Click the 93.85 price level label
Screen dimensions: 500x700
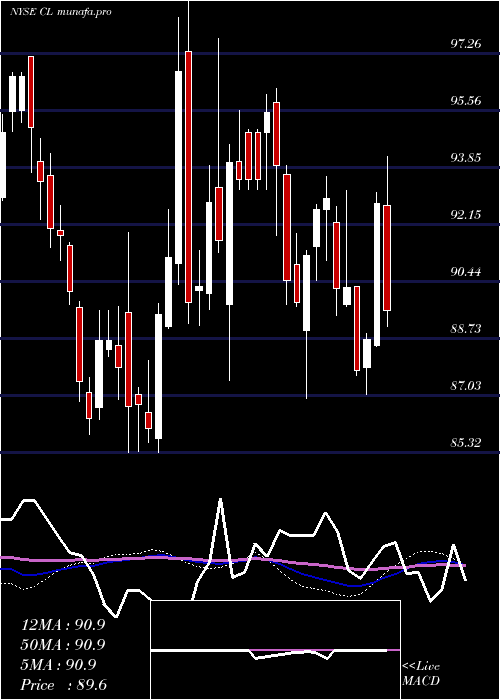[467, 158]
